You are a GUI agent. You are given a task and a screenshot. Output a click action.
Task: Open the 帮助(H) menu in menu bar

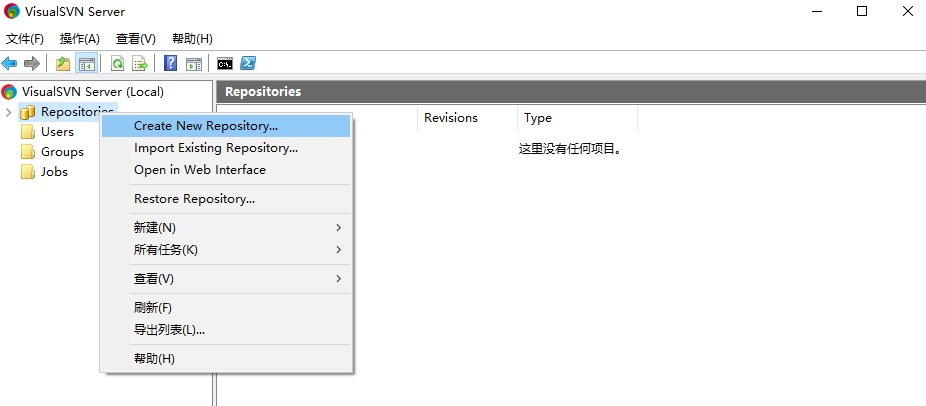193,39
